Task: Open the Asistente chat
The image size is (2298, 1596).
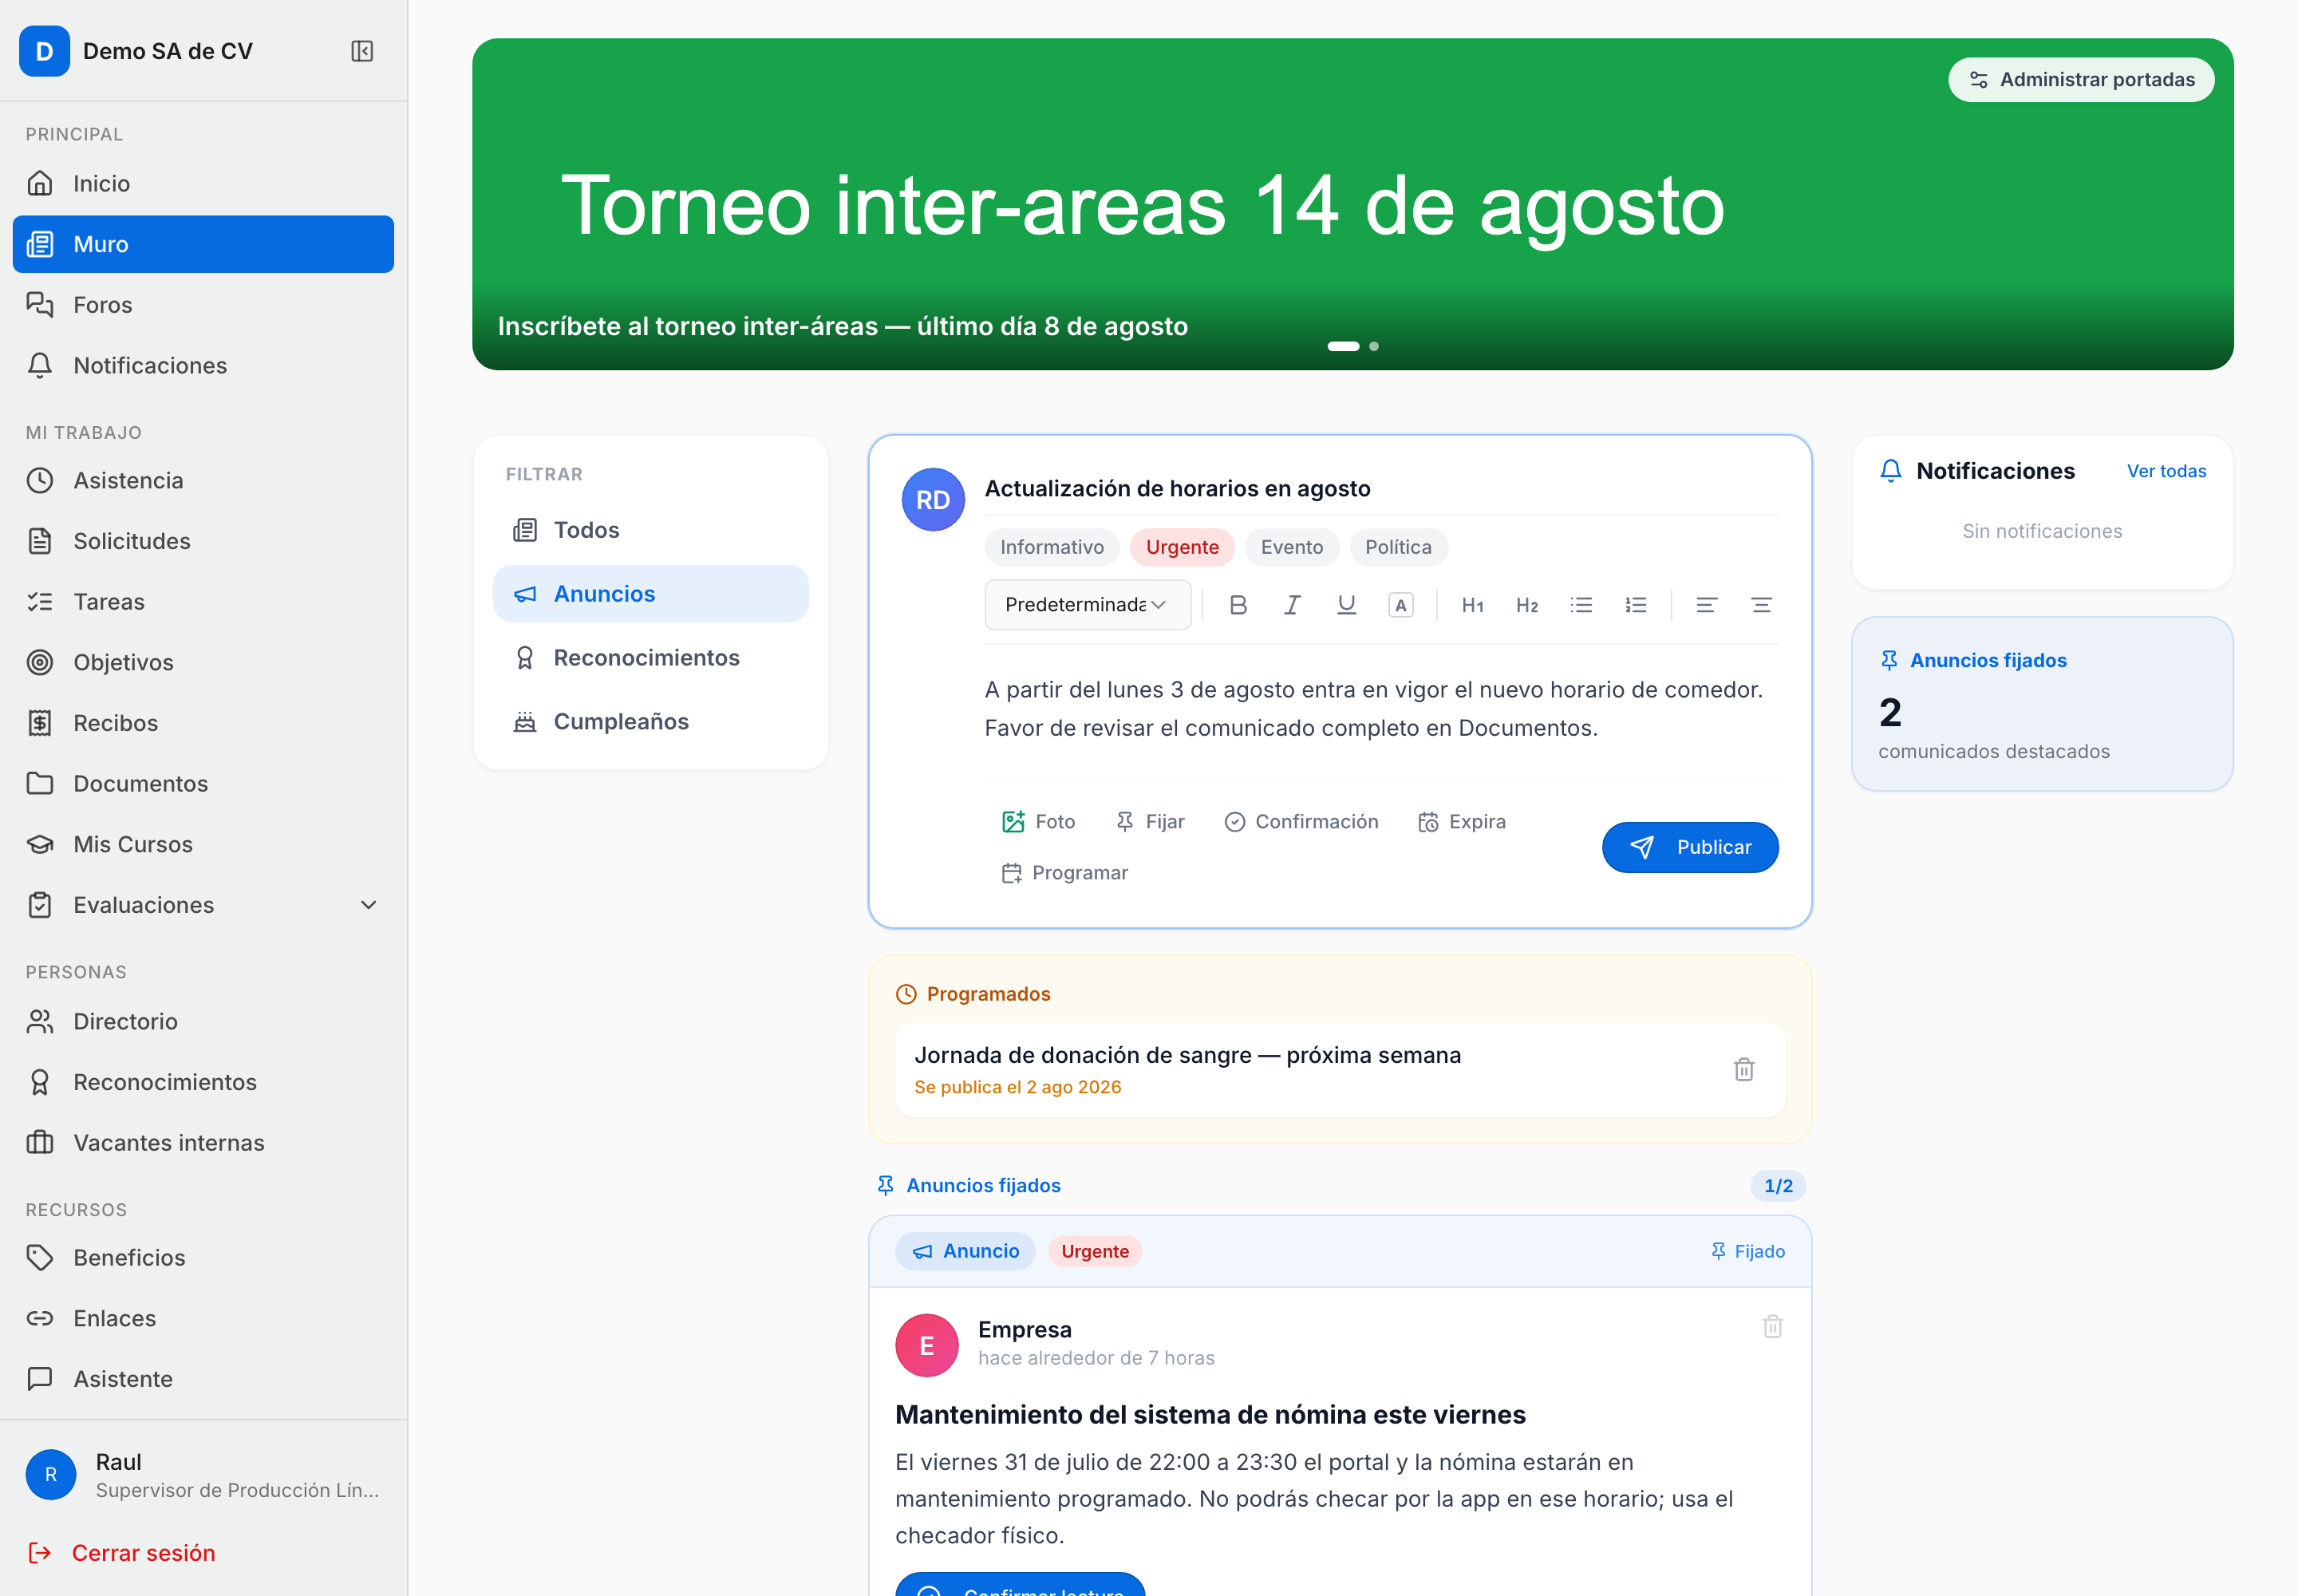Action: pyautogui.click(x=203, y=1379)
